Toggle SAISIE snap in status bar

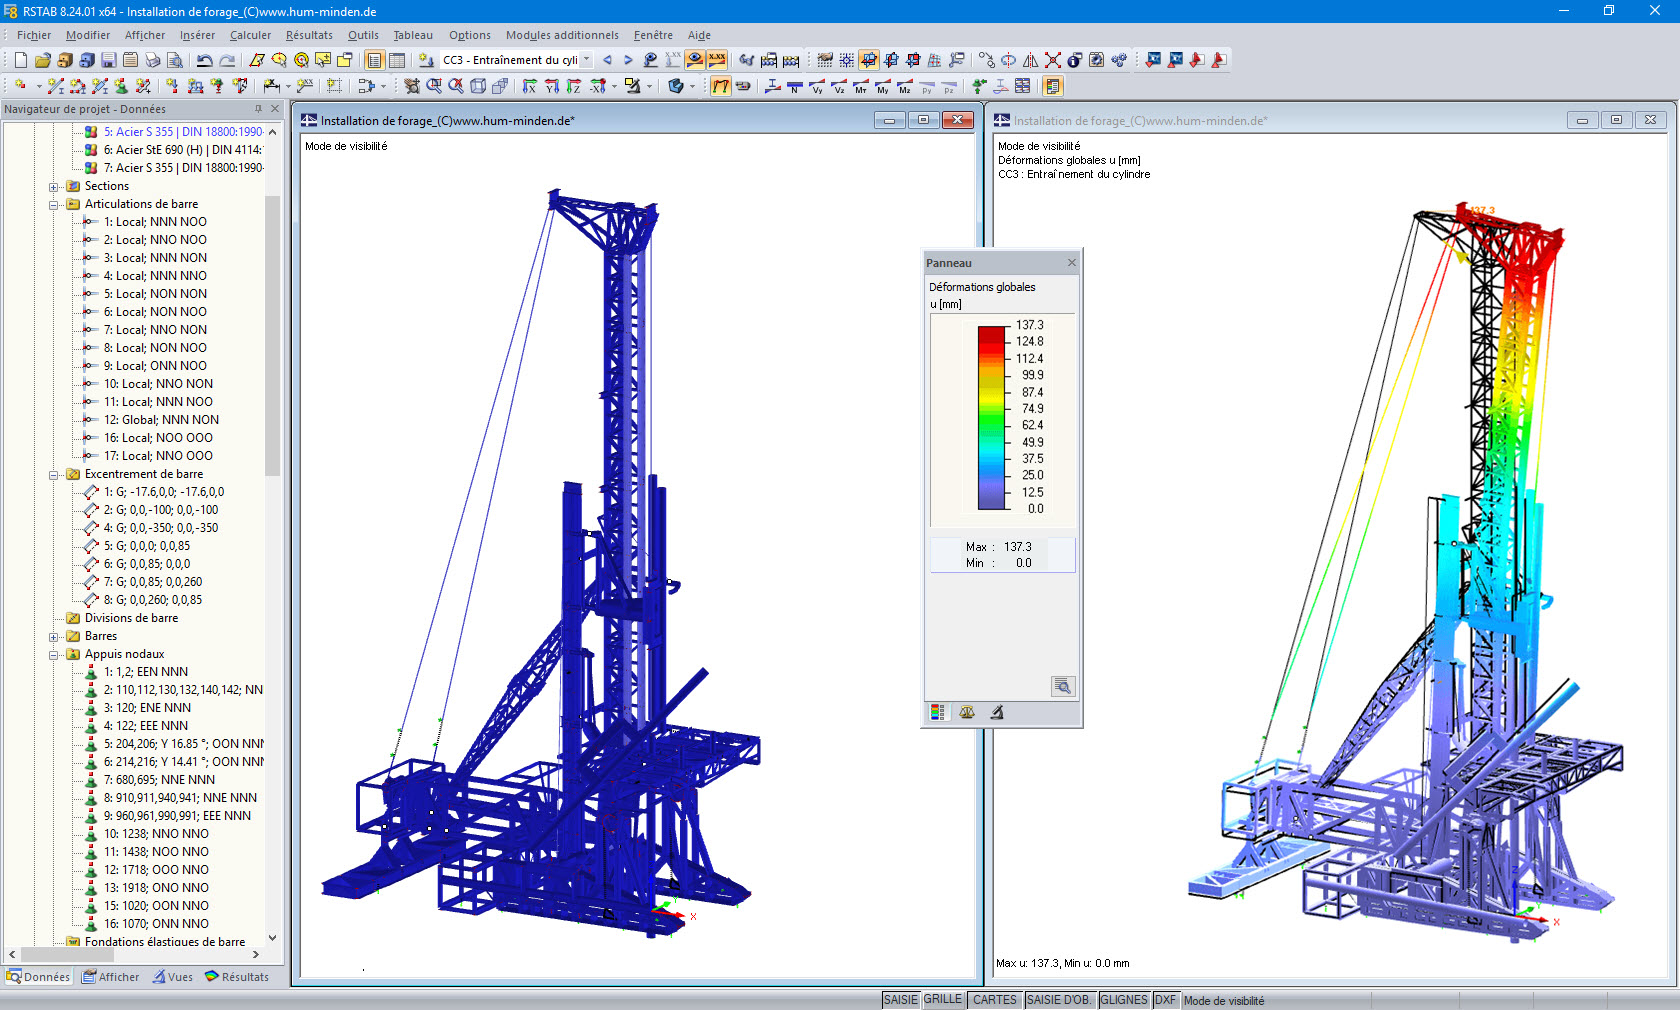[900, 1000]
